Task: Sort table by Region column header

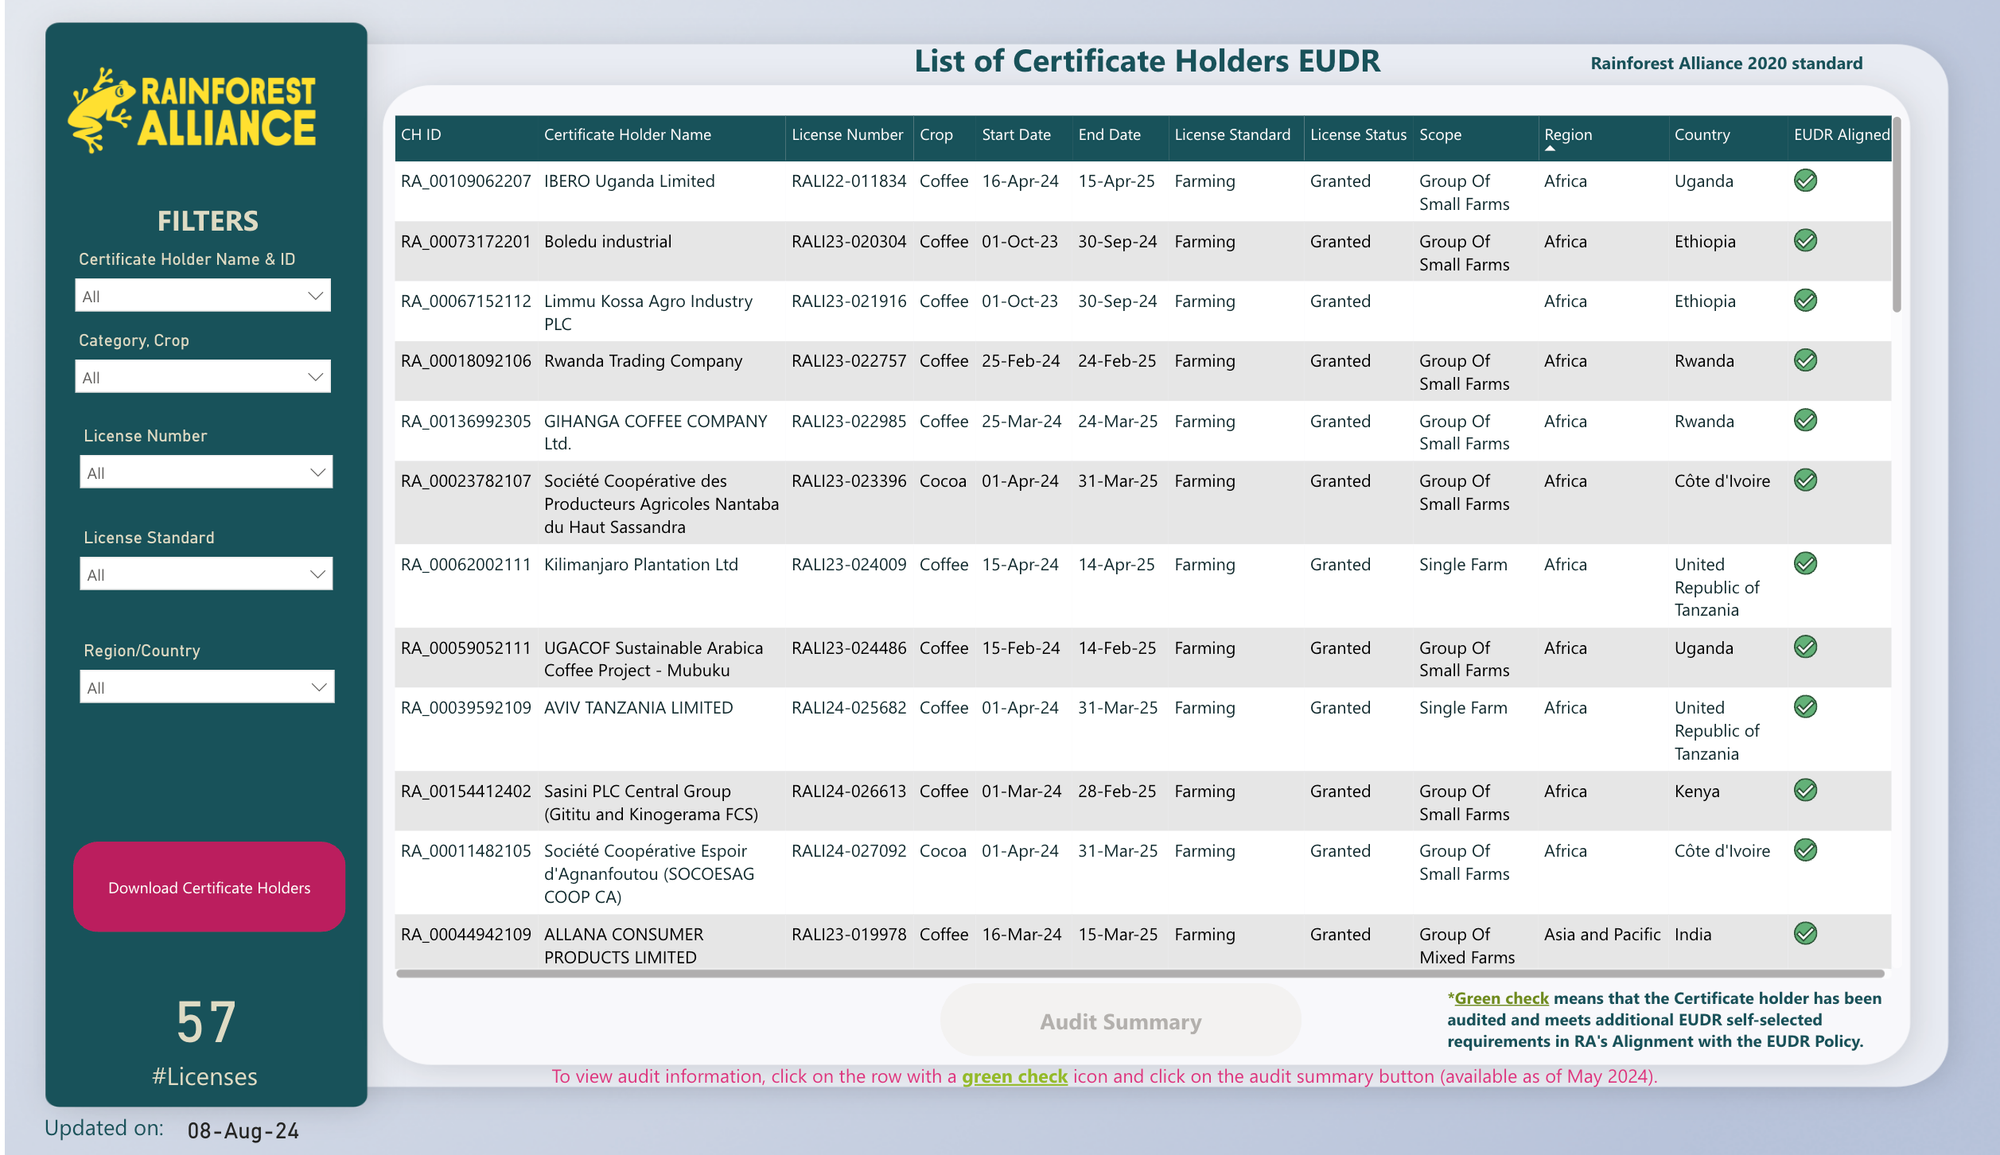Action: 1568,135
